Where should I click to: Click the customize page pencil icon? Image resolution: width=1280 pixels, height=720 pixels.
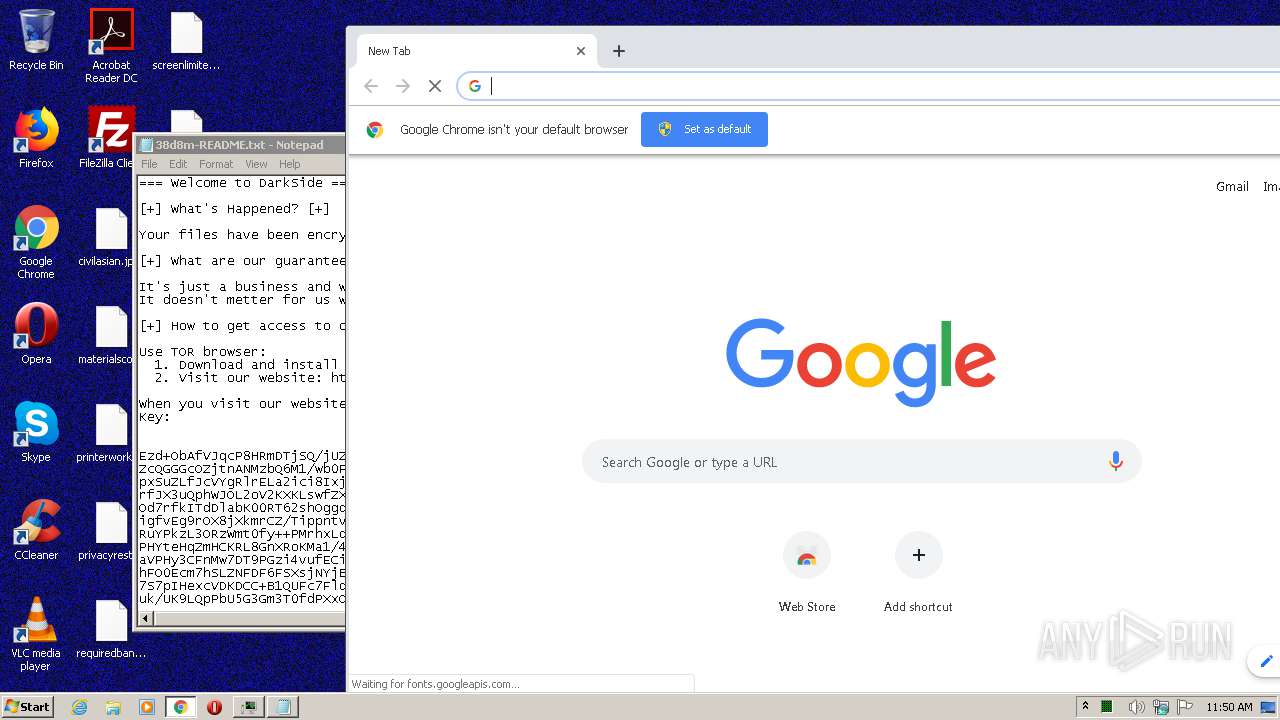(x=1266, y=661)
